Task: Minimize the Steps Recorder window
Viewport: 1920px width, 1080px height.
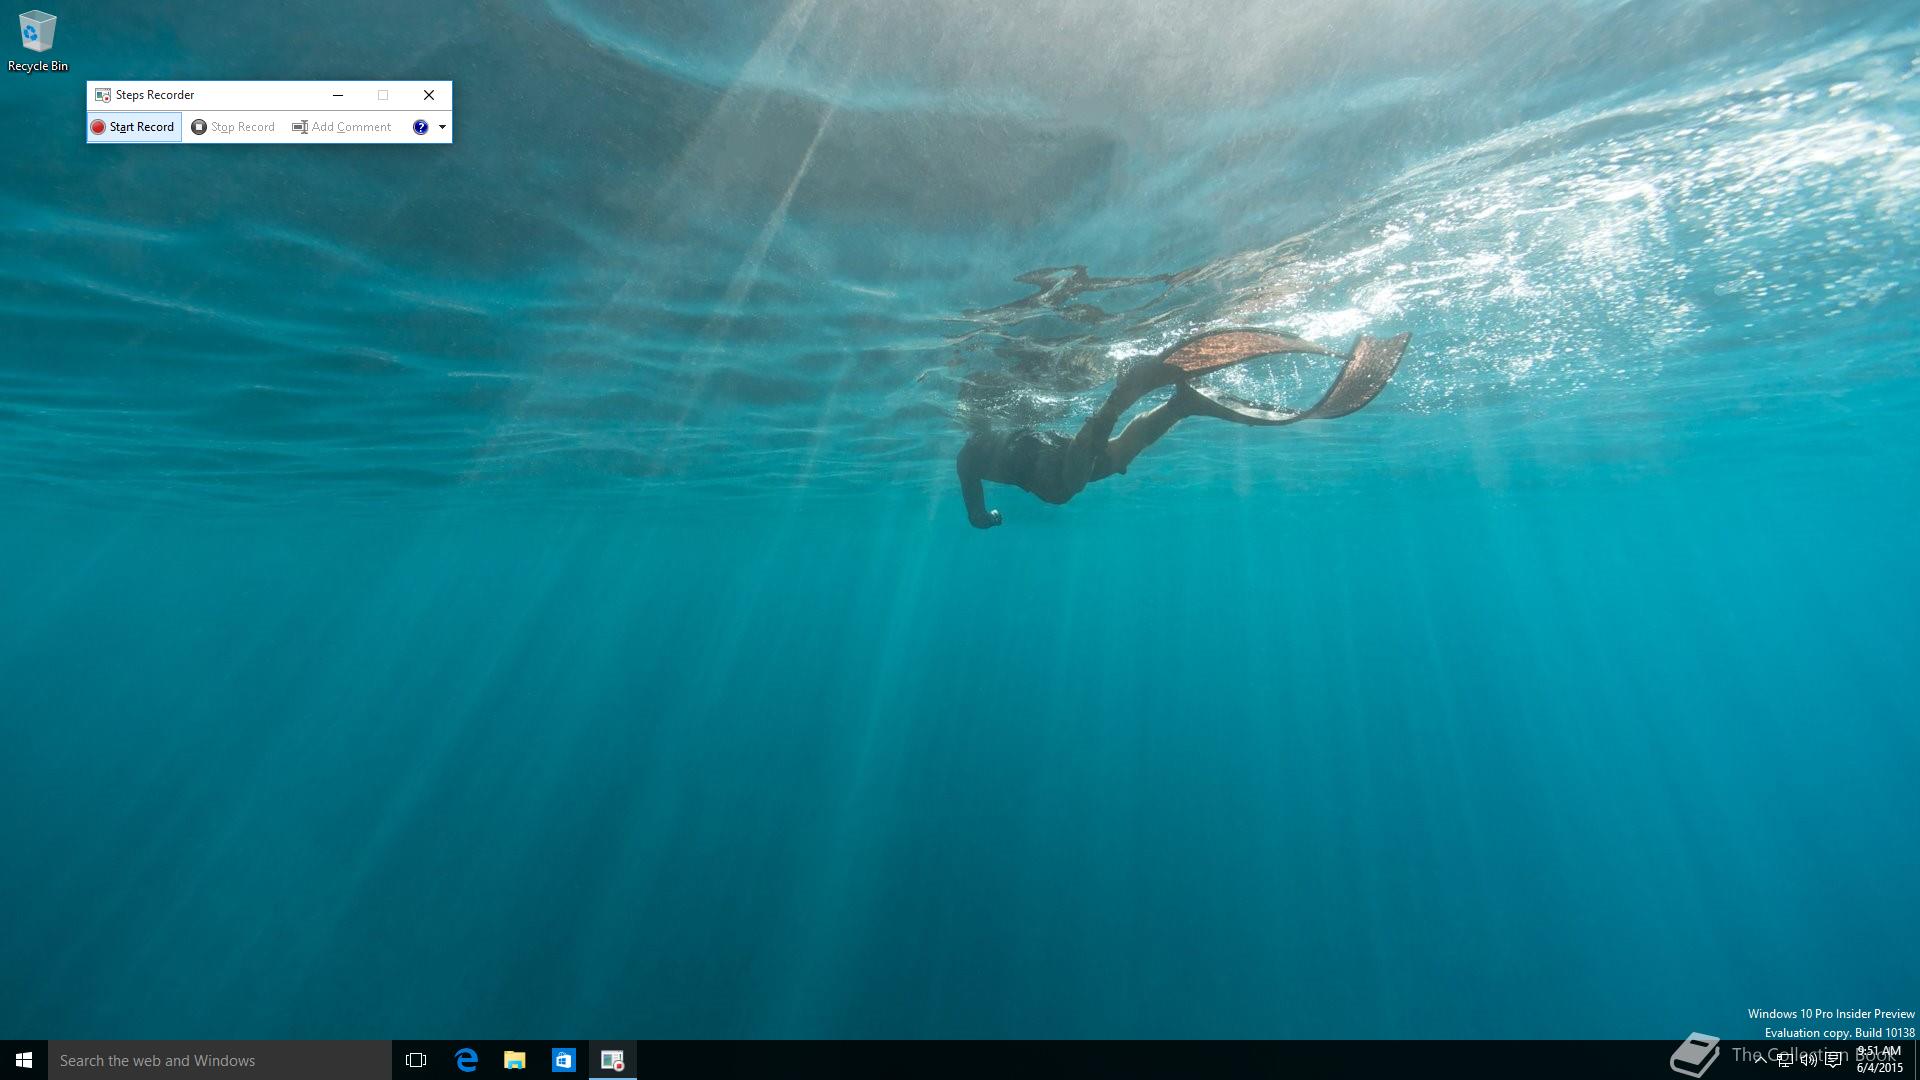Action: pos(338,95)
